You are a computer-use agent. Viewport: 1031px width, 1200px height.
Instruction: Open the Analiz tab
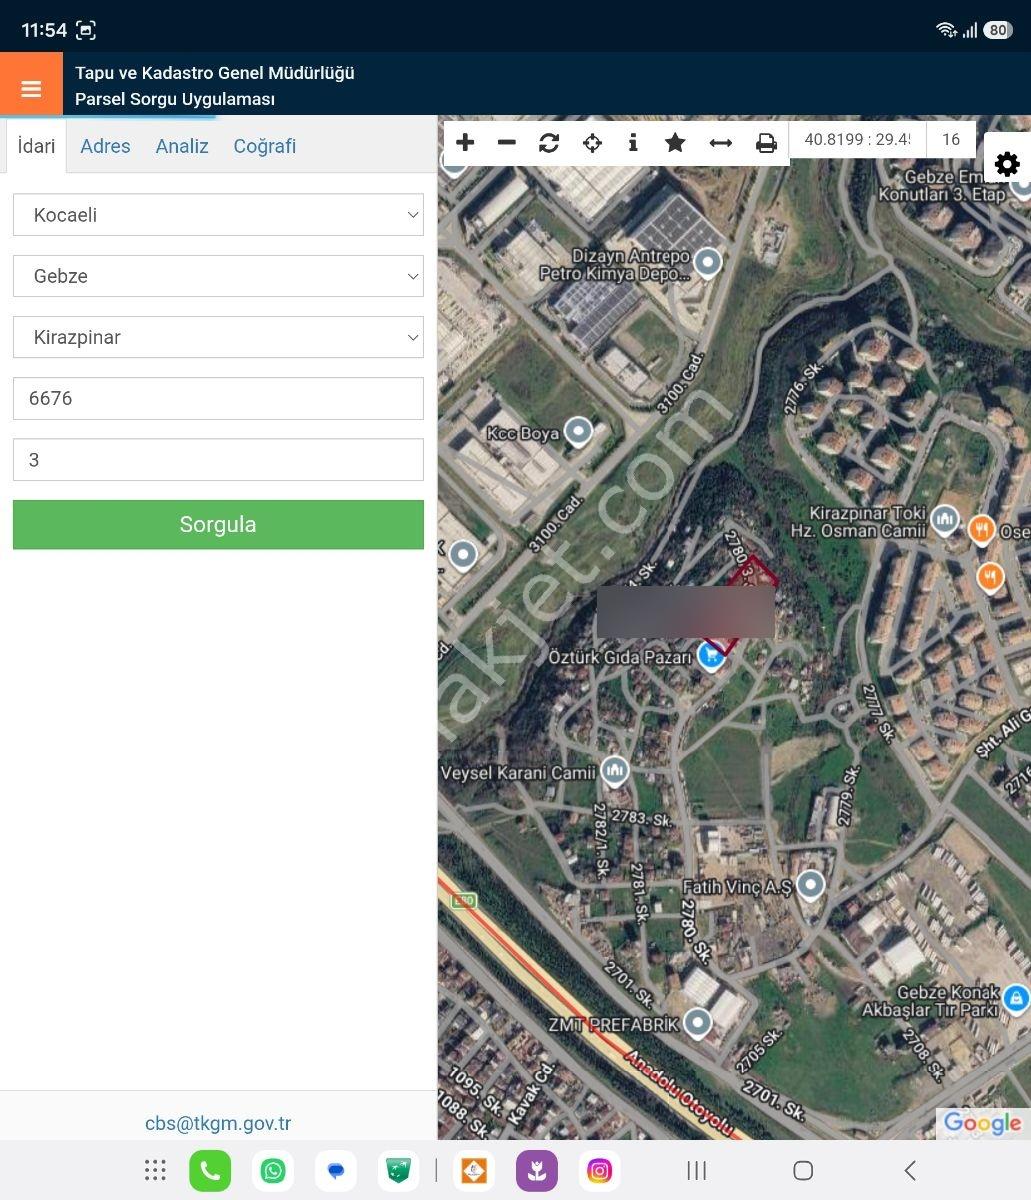(182, 146)
